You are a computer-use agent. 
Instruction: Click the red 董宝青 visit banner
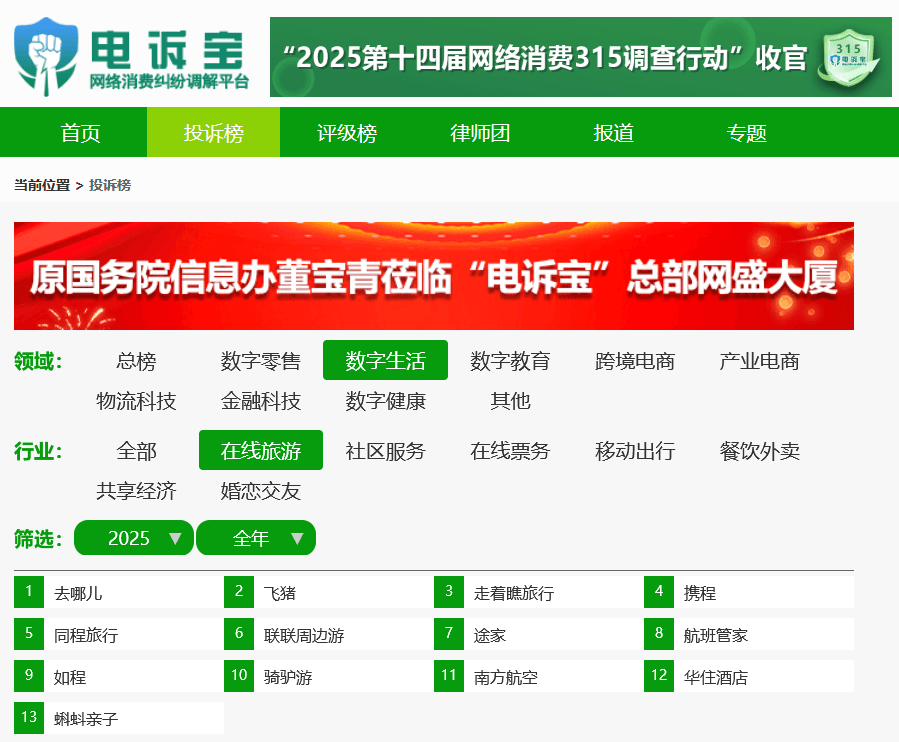tap(433, 276)
